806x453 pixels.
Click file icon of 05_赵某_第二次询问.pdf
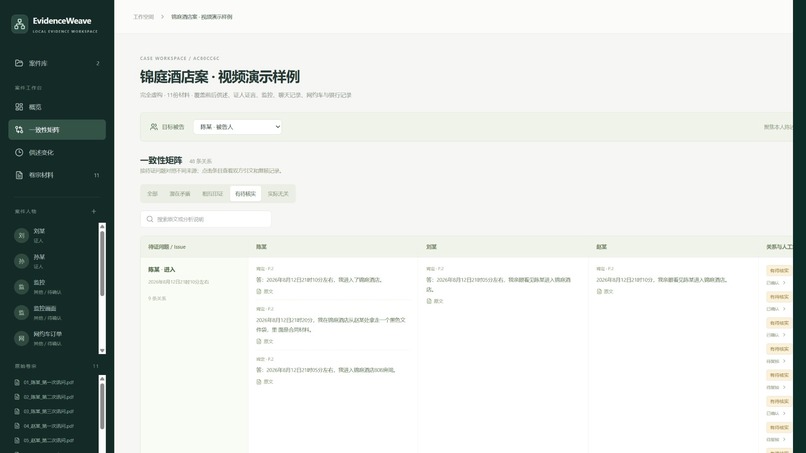click(x=18, y=440)
